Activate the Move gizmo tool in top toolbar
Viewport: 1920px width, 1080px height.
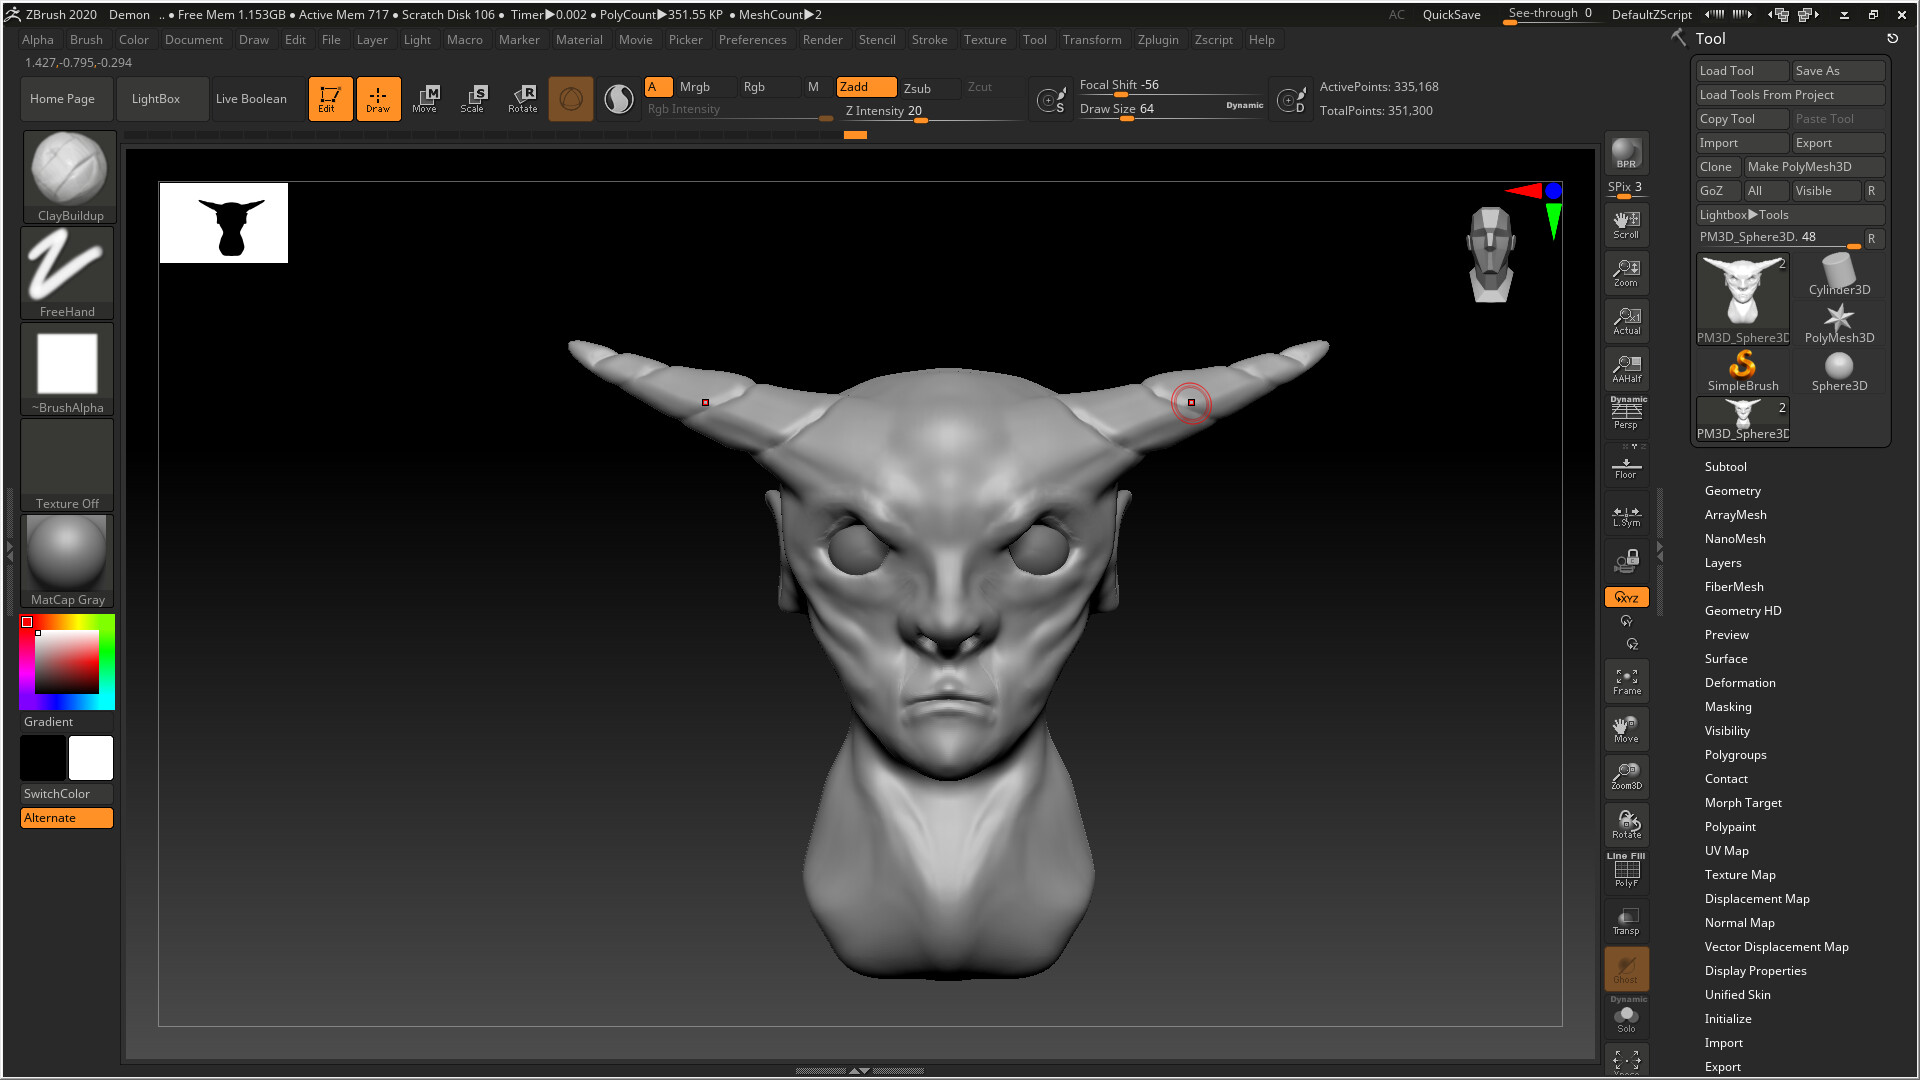tap(427, 98)
